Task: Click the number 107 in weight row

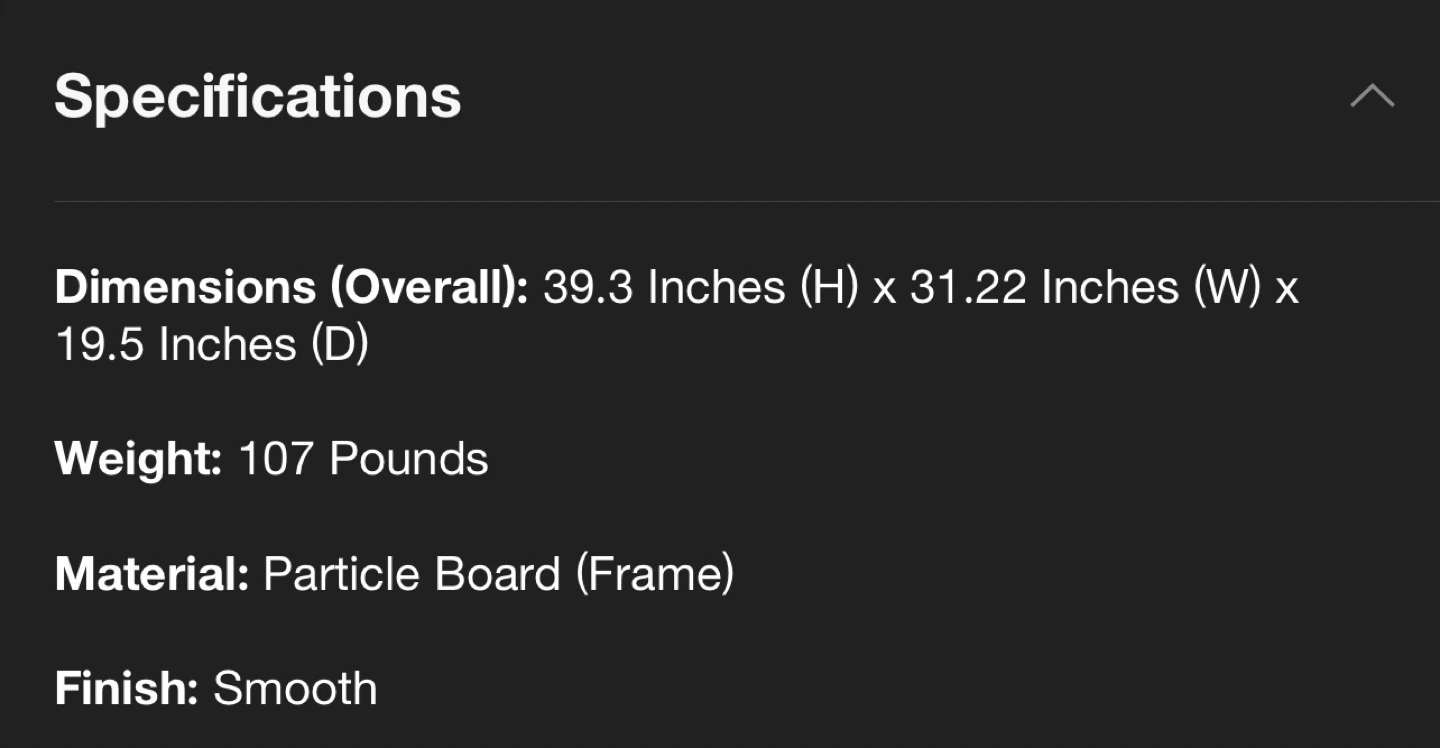Action: coord(275,459)
